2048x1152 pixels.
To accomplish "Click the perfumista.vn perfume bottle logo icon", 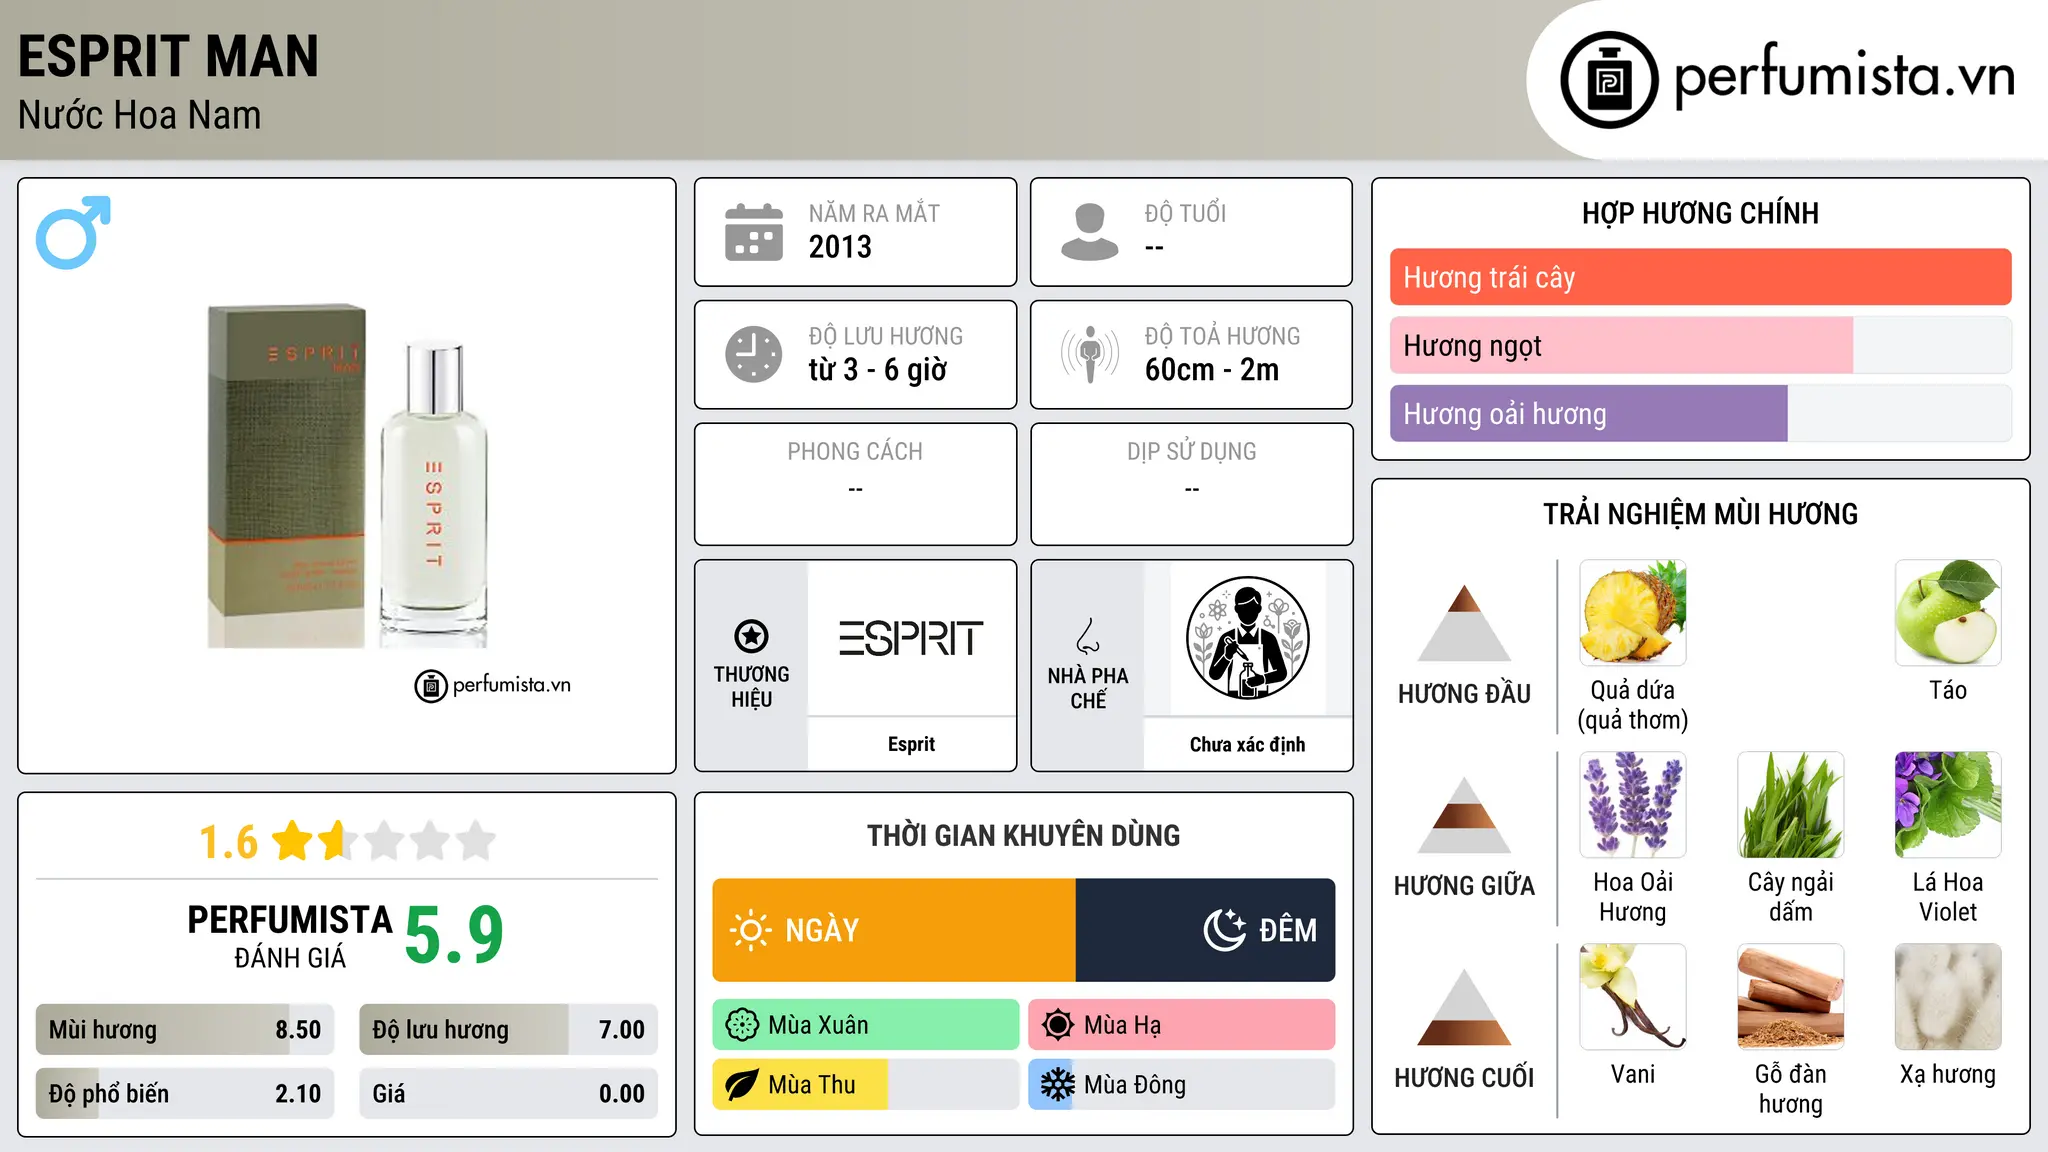I will pos(1609,80).
